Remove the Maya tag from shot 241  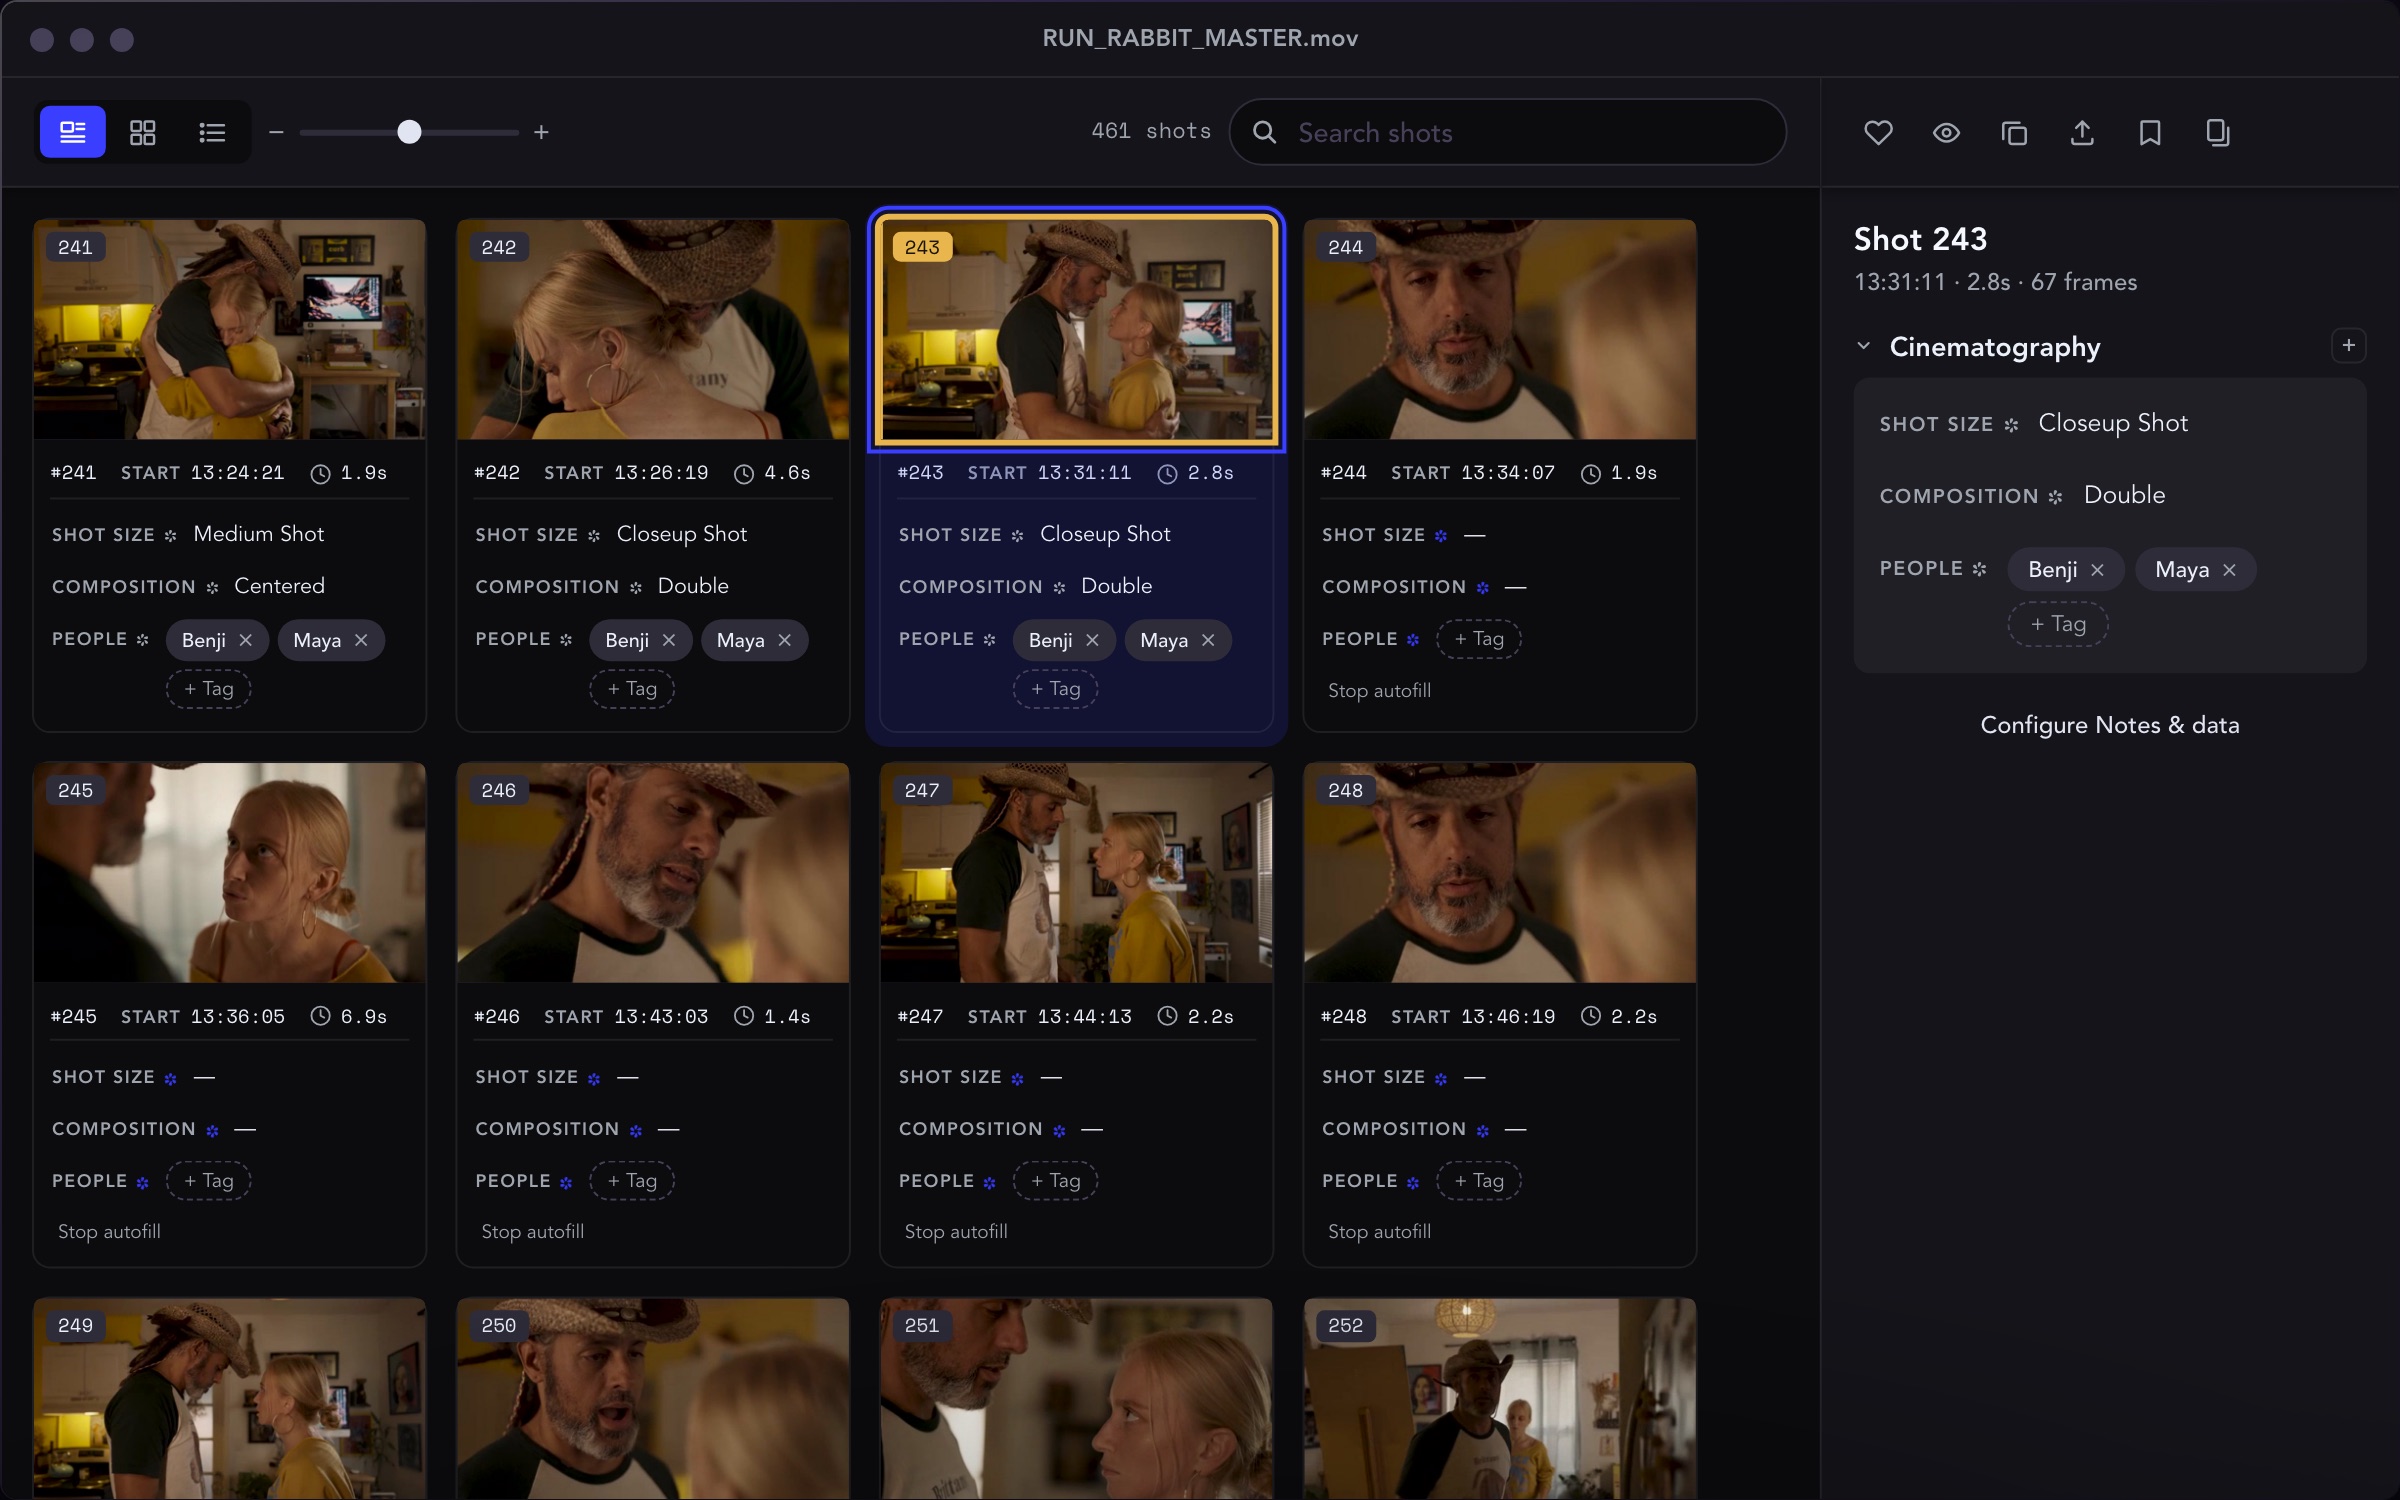361,640
